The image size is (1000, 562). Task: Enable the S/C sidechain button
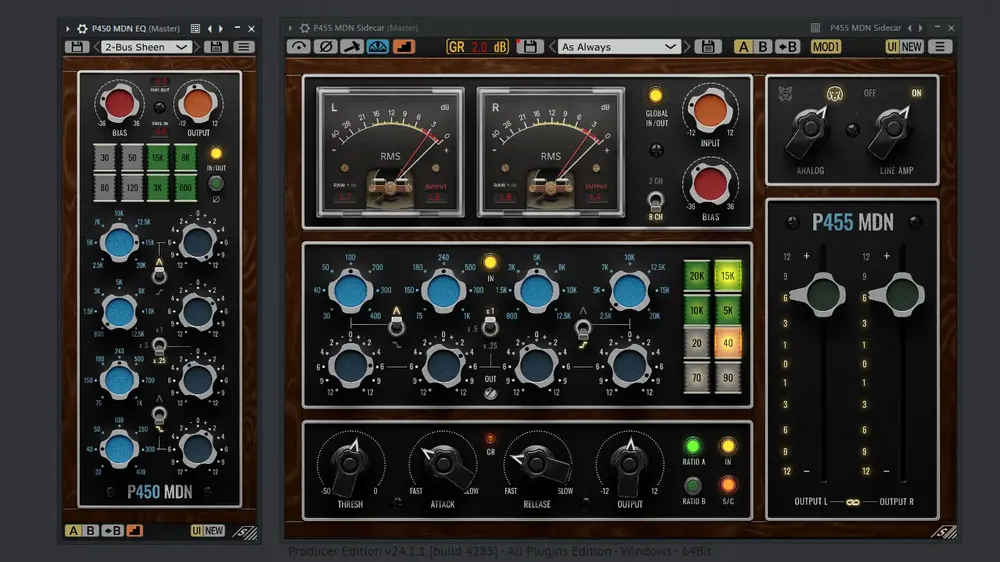point(727,485)
